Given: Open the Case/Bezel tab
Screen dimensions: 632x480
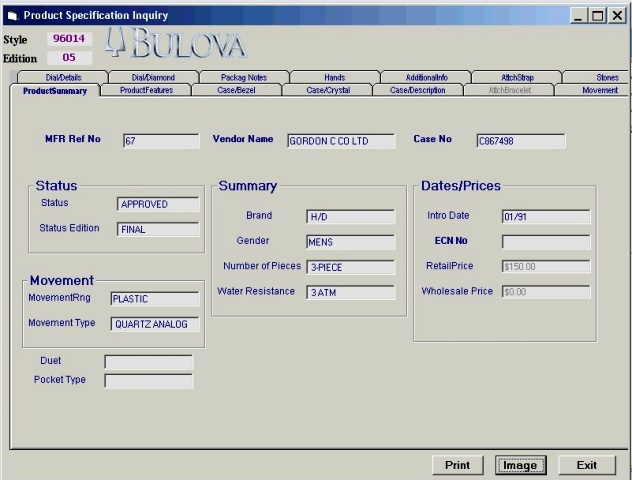Looking at the screenshot, I should tap(236, 90).
